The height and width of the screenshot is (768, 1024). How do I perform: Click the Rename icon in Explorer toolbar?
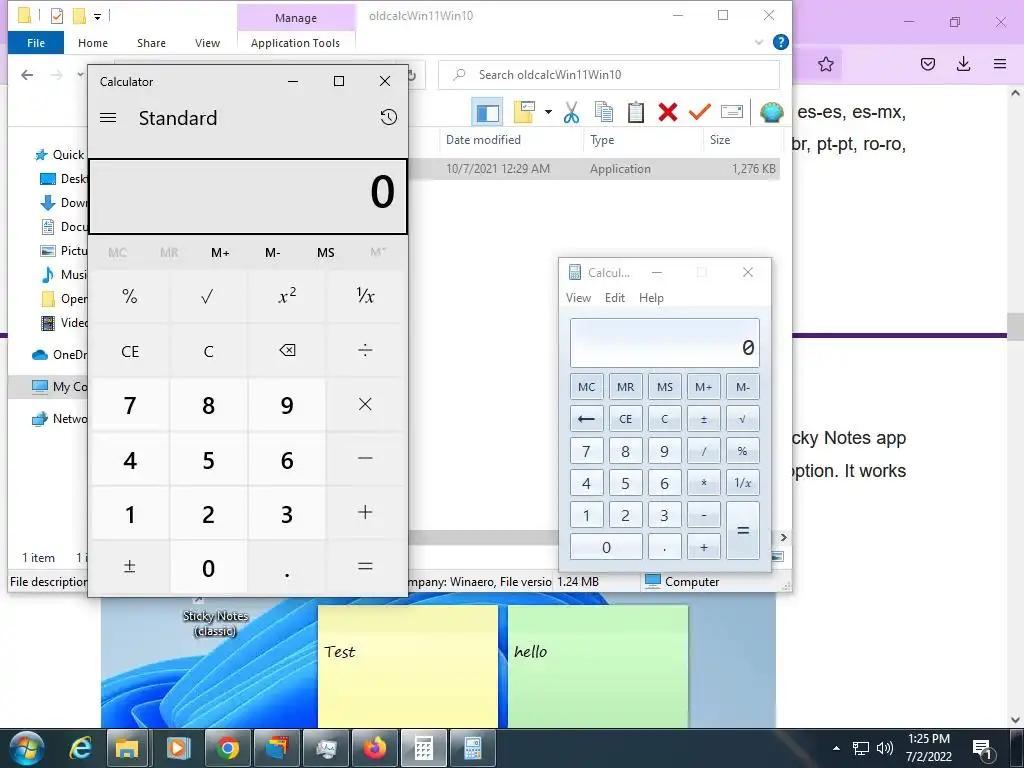[731, 112]
